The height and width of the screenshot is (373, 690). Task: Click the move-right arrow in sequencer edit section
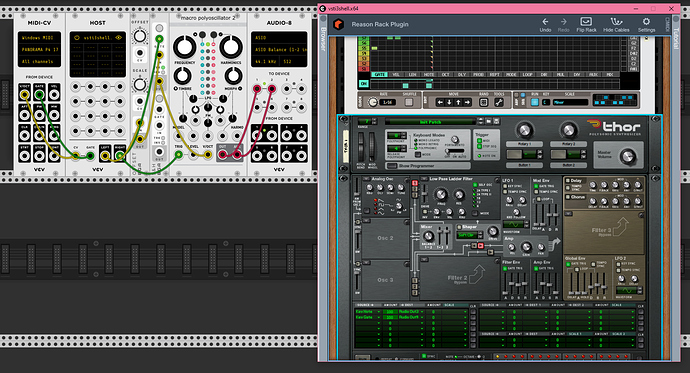(467, 102)
